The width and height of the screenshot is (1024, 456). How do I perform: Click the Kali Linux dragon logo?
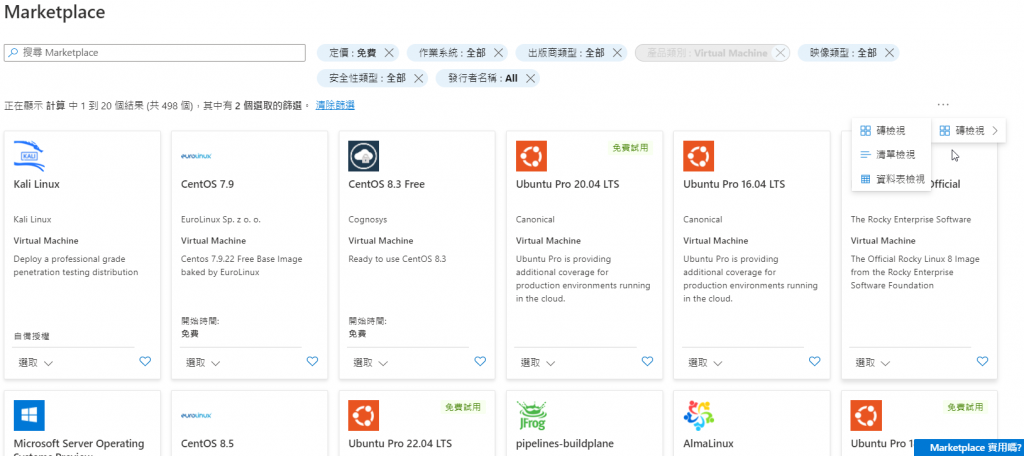pyautogui.click(x=29, y=156)
